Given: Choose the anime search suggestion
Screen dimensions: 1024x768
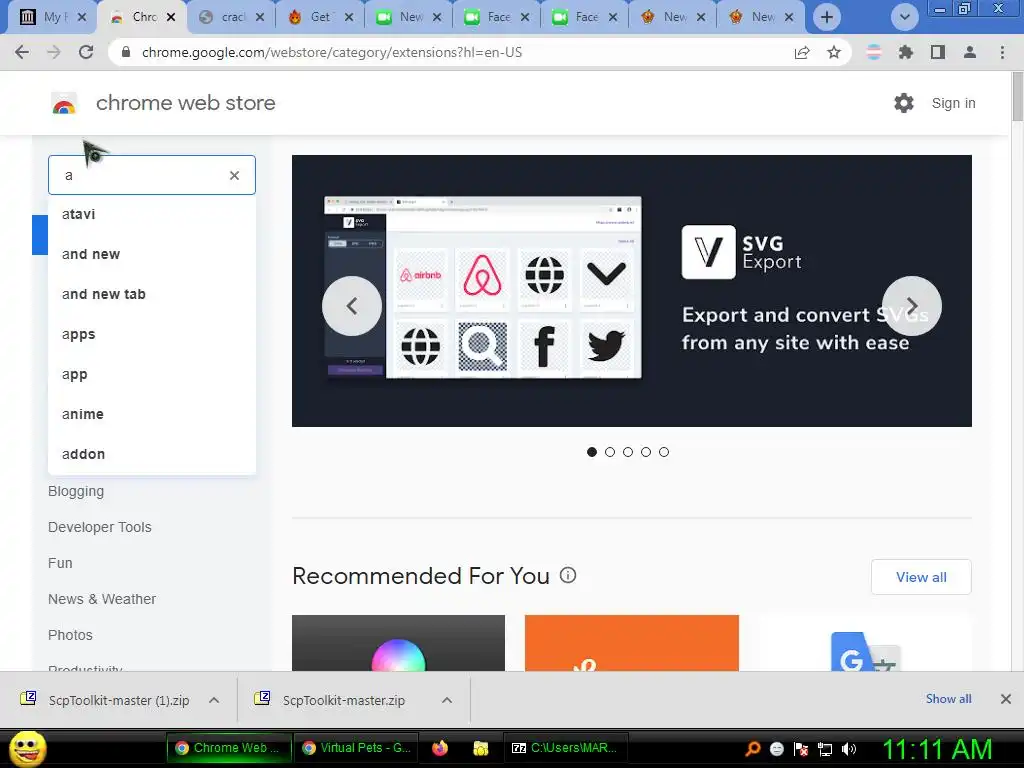Looking at the screenshot, I should coord(152,414).
